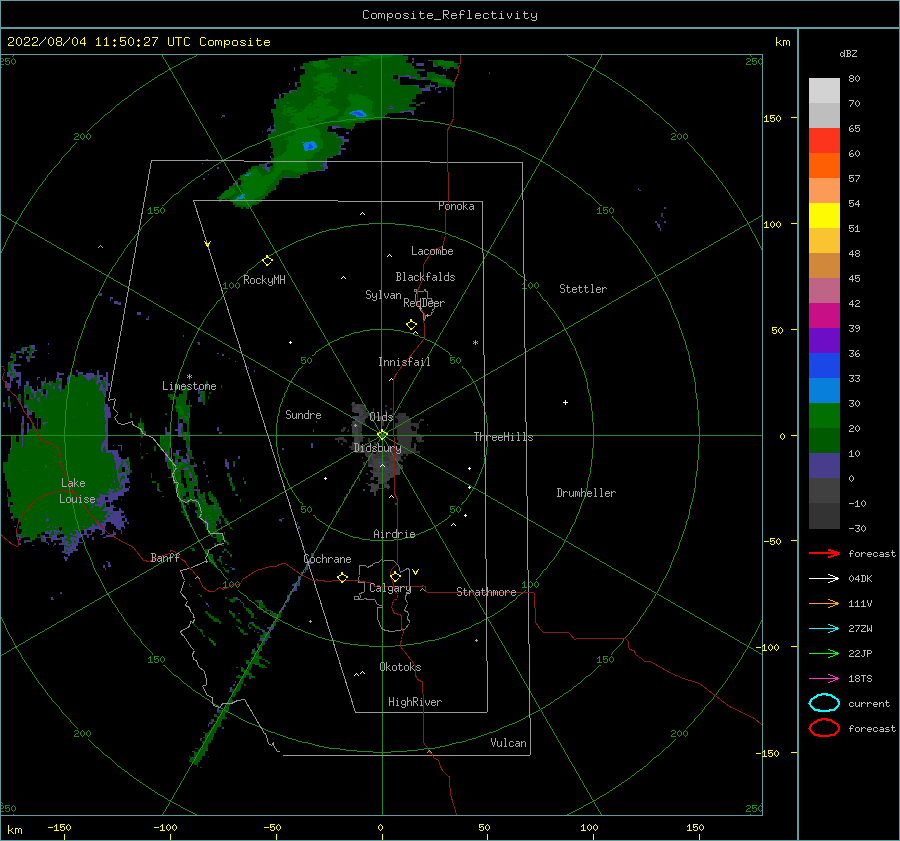Click the yellow diamond marker near Cochrane
900x841 pixels.
pyautogui.click(x=342, y=577)
